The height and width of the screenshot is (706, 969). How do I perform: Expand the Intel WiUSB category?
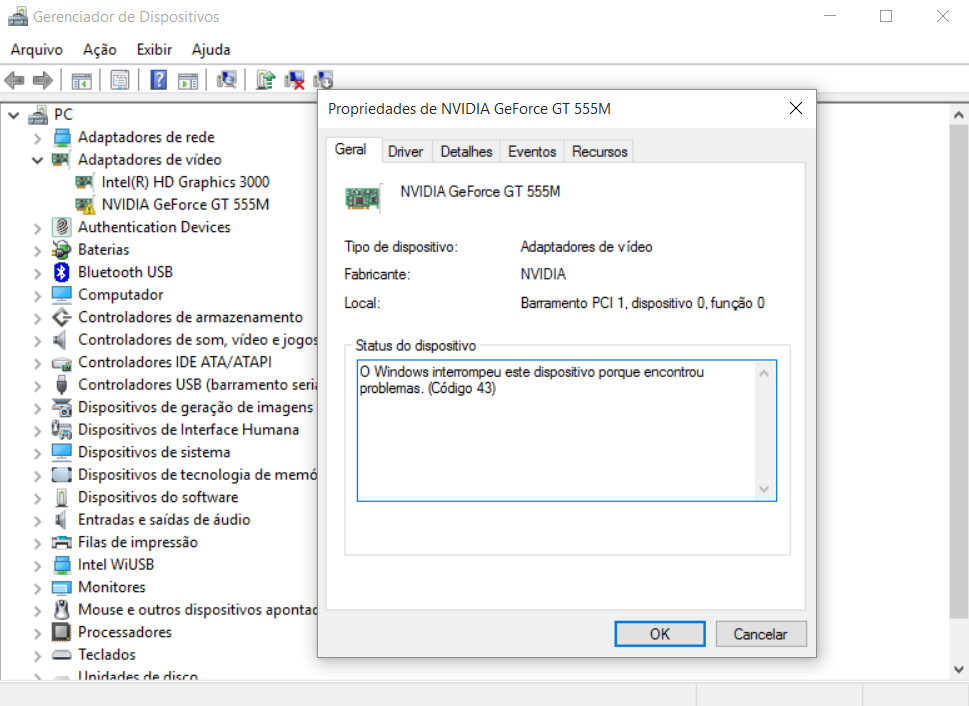pos(37,566)
